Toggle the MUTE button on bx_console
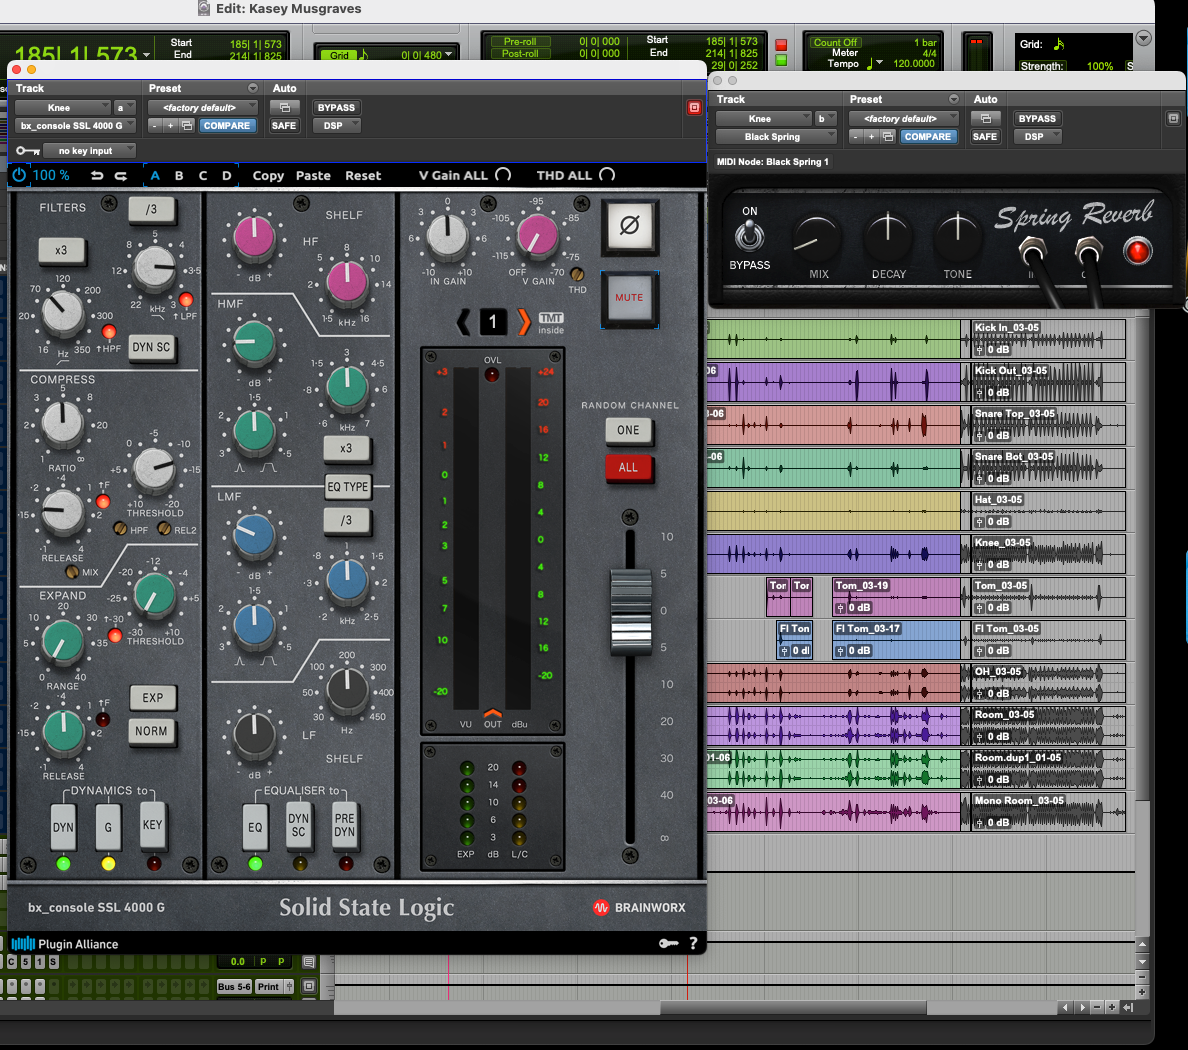1188x1050 pixels. pos(630,298)
